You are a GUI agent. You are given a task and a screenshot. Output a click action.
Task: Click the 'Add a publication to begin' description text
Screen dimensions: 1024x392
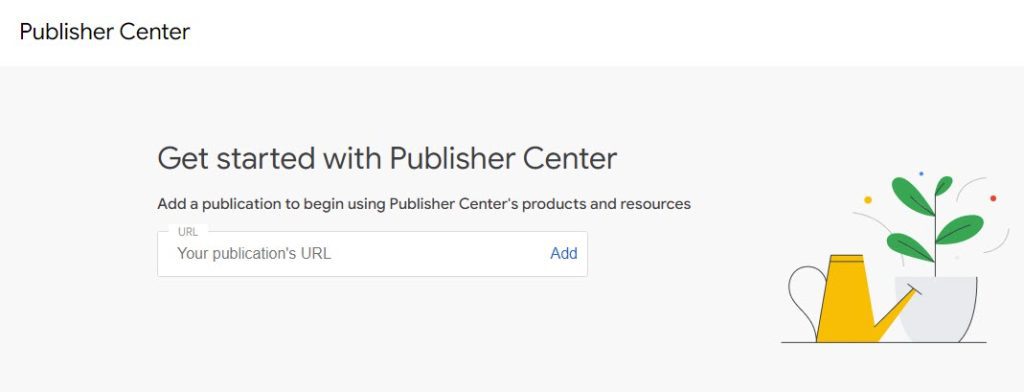pyautogui.click(x=424, y=204)
